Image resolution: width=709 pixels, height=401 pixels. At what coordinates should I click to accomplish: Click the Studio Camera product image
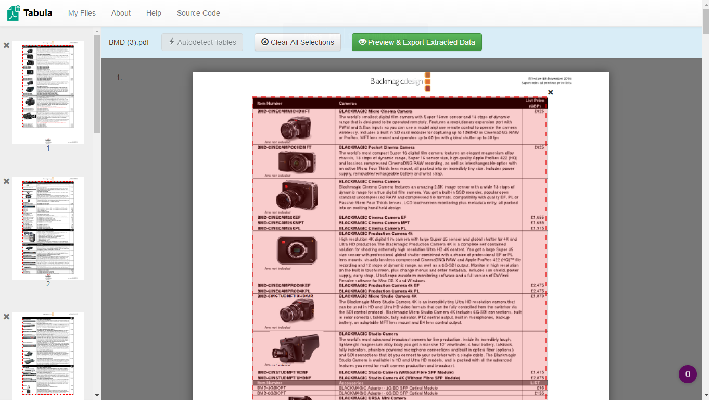point(296,348)
